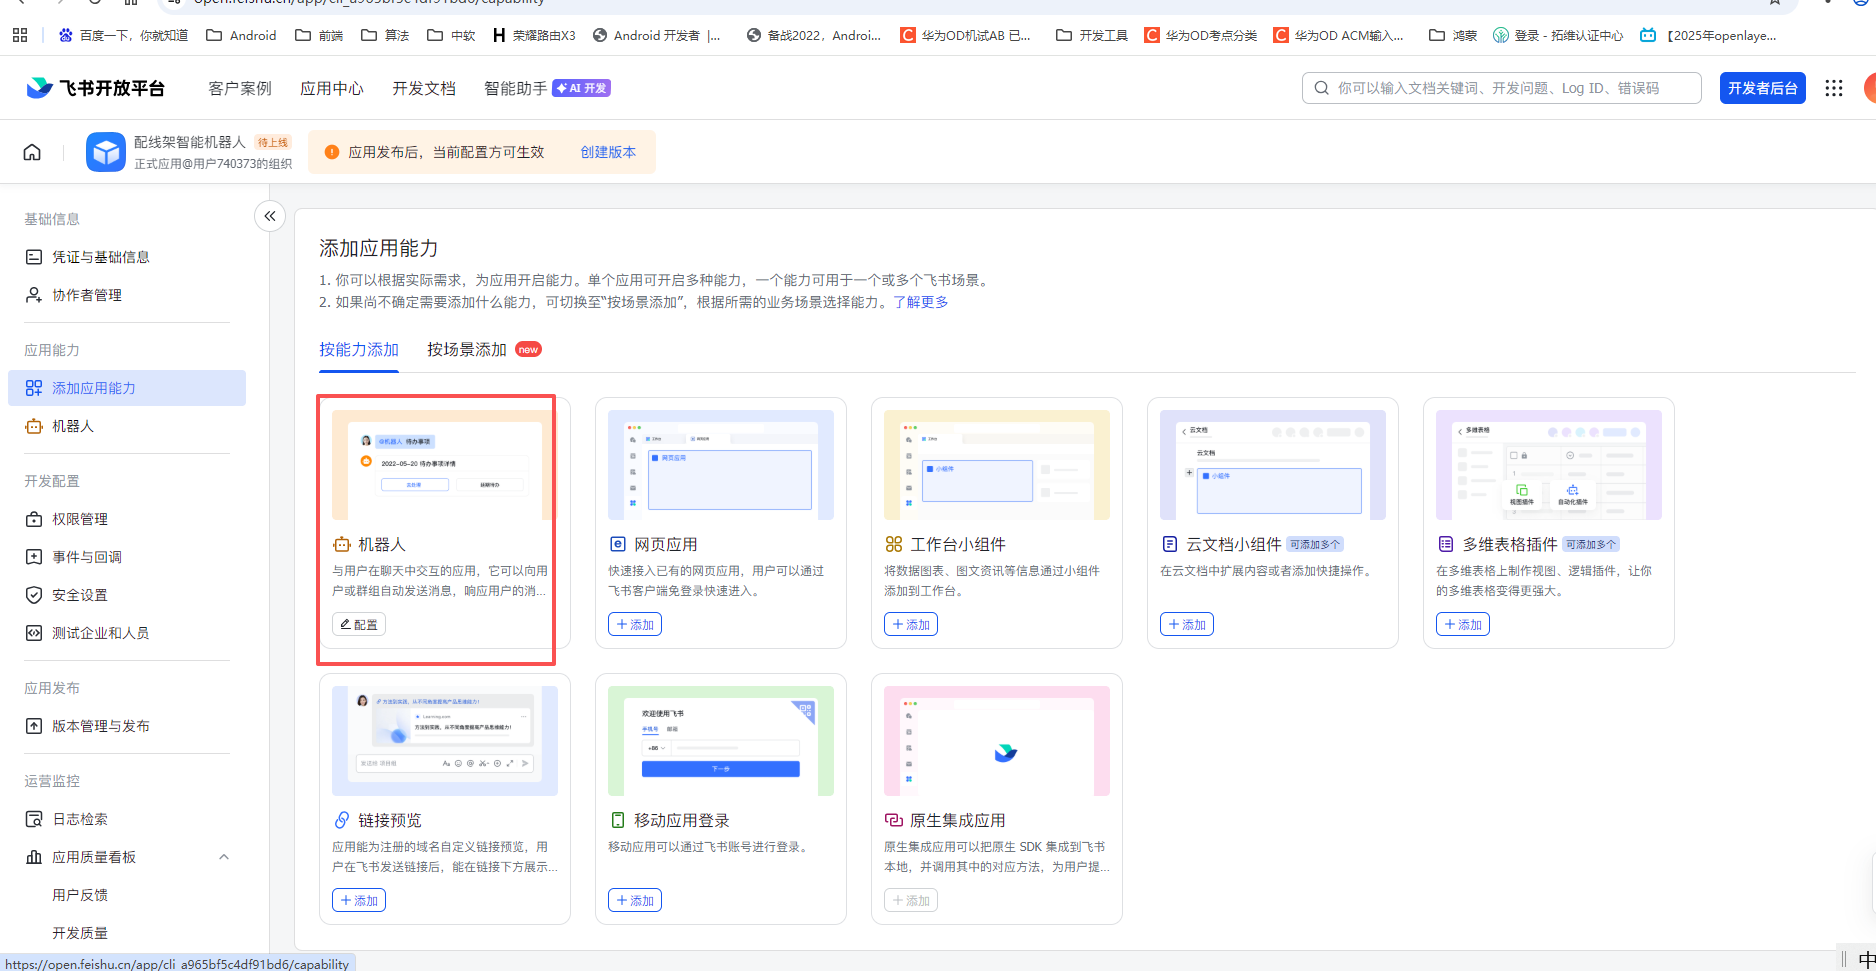Click the orange warning icon in notice
This screenshot has height=971, width=1876.
[332, 152]
